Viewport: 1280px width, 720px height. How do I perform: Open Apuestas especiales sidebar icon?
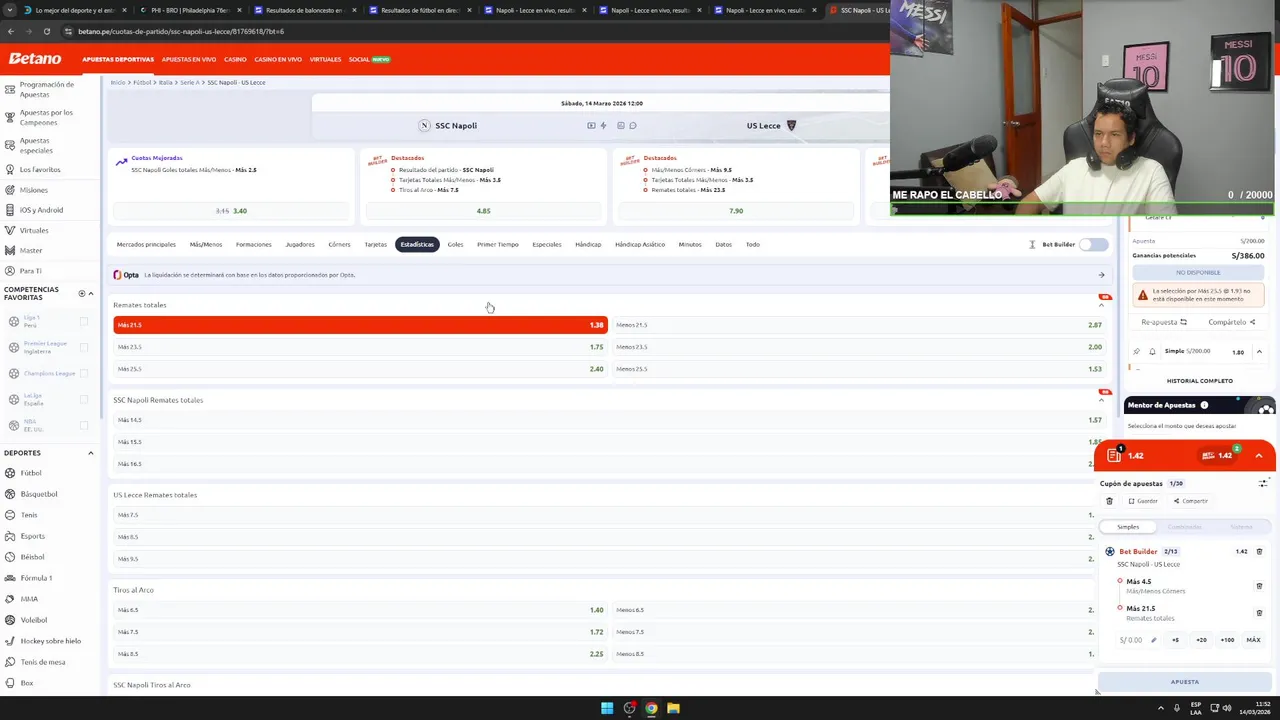coord(9,145)
